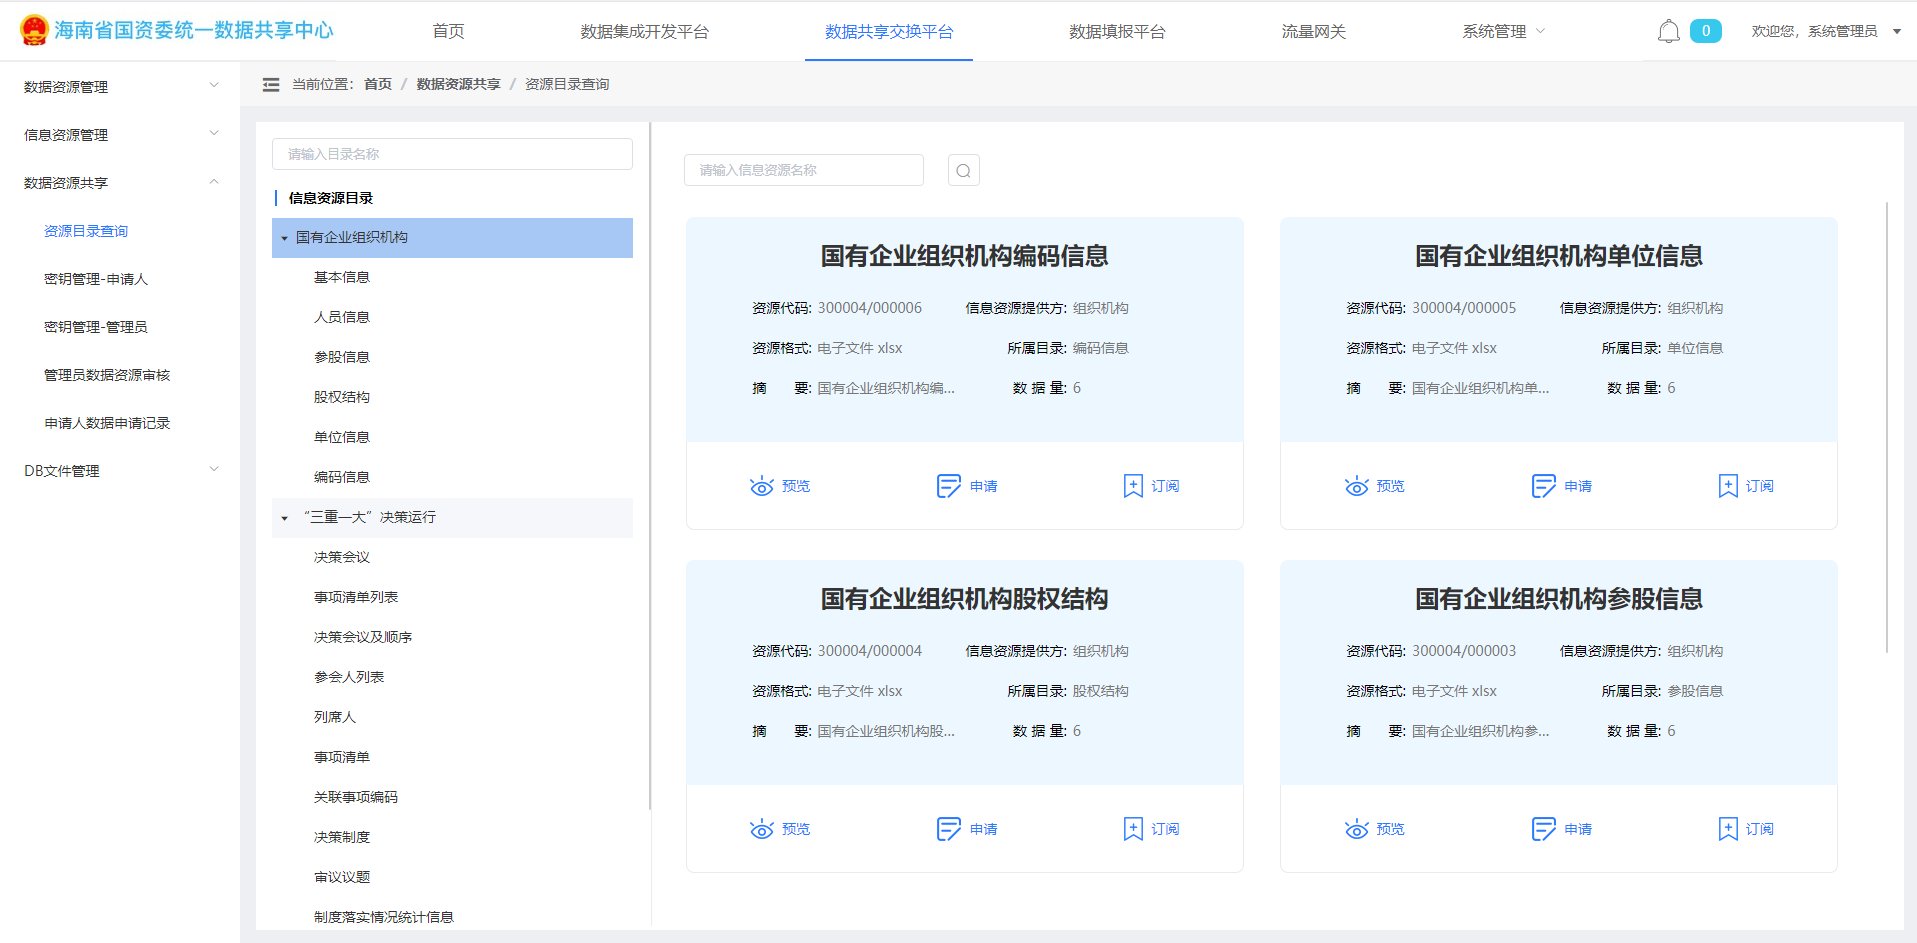Click the apply icon on 单位信息 card
This screenshot has height=943, width=1917.
click(1543, 486)
